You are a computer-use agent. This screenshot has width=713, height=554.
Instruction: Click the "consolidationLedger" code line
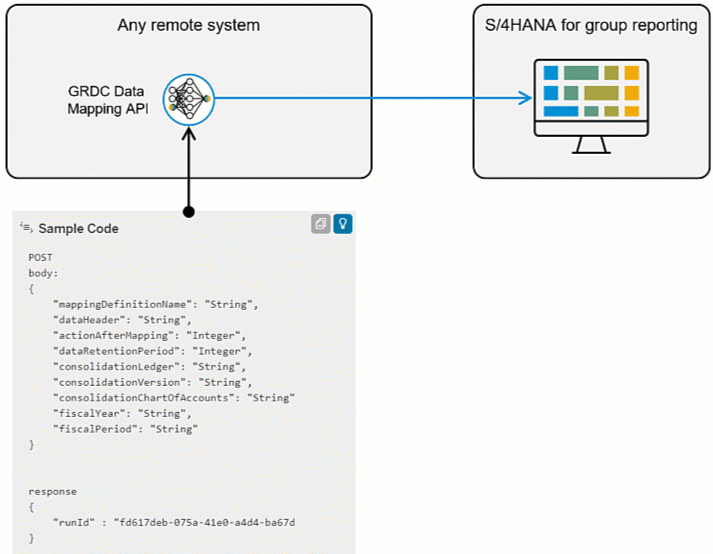pyautogui.click(x=150, y=367)
